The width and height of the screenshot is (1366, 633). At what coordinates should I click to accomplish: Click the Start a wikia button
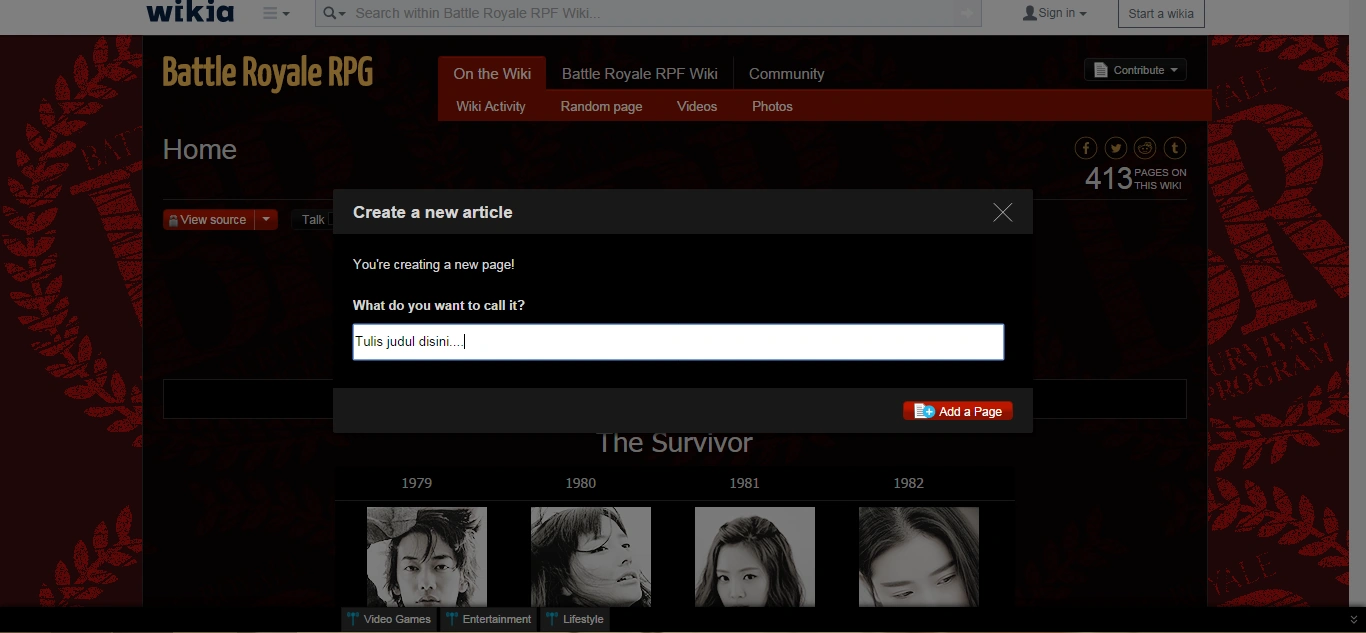(x=1160, y=14)
